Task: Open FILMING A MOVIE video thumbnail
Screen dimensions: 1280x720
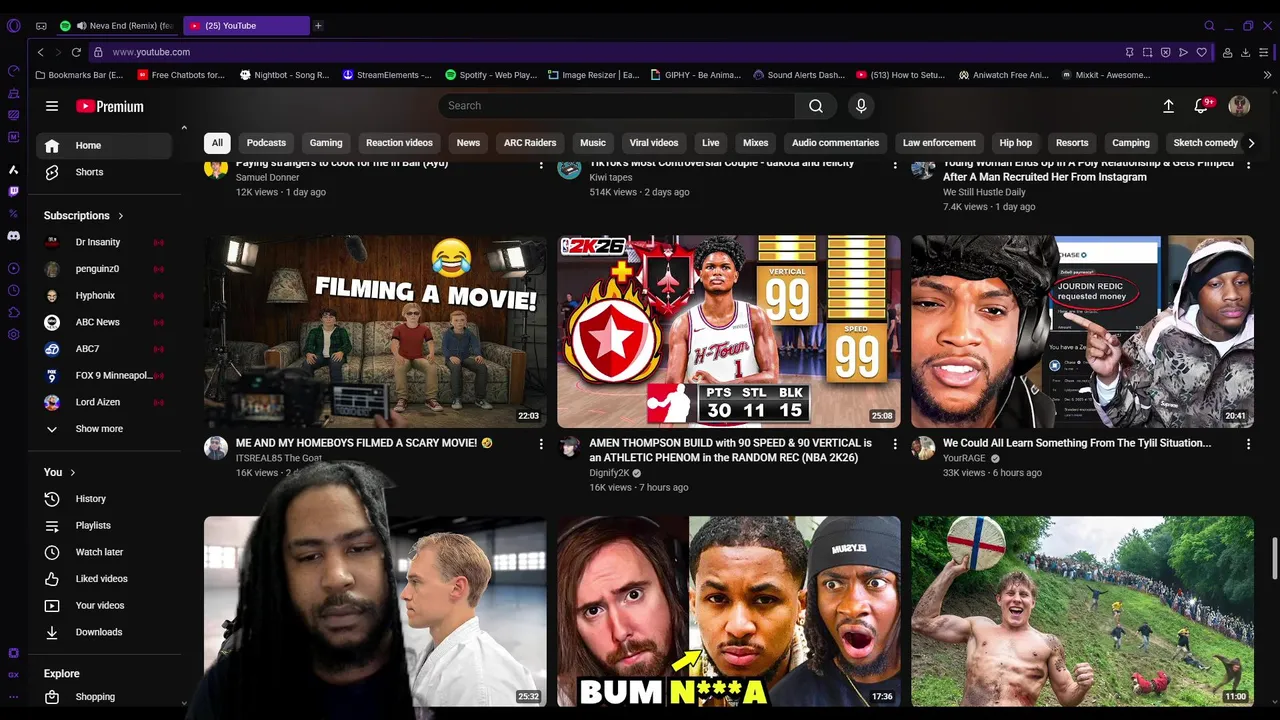Action: tap(376, 331)
